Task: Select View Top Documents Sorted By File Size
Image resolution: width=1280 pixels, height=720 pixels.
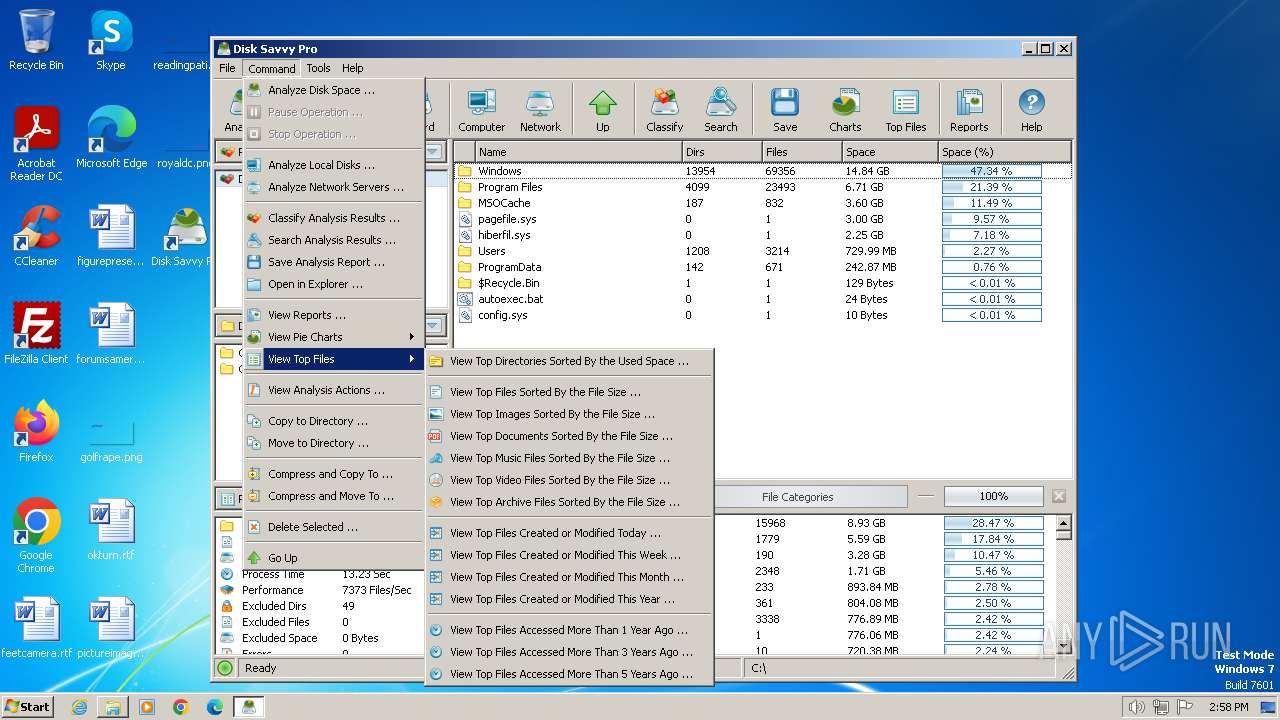Action: (x=569, y=436)
